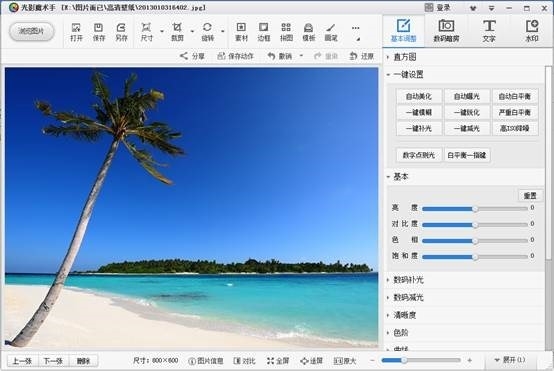Click the 数字点测光 button
Viewport: 554px width, 371px height.
coord(419,155)
